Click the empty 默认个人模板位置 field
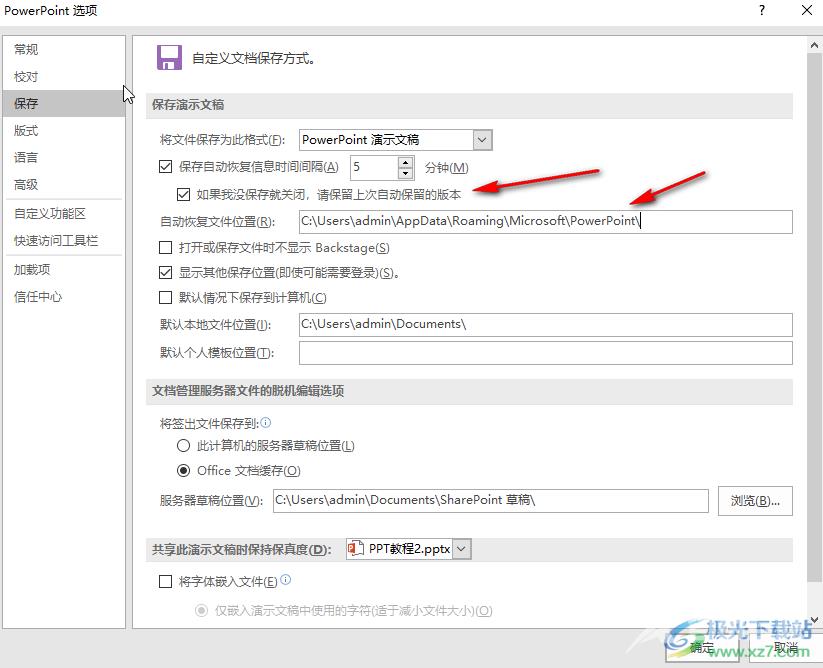Viewport: 823px width, 668px height. point(545,353)
